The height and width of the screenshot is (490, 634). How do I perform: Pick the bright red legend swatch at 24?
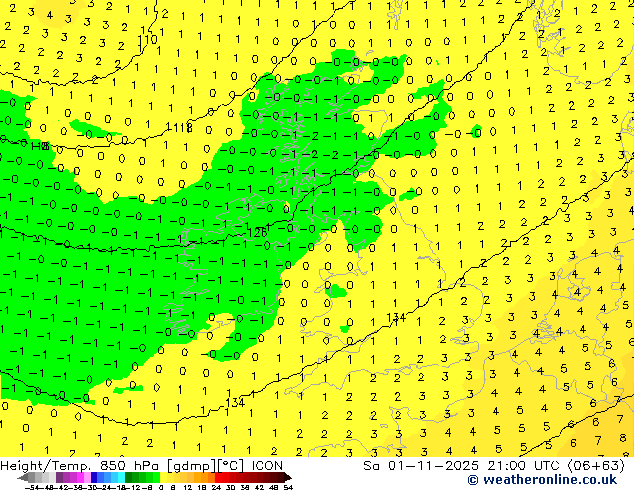[x=218, y=477]
